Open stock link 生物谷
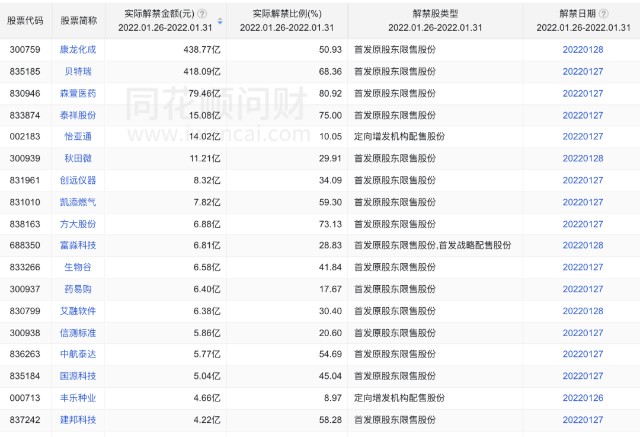Screen dimensions: 640x437 (x=78, y=267)
